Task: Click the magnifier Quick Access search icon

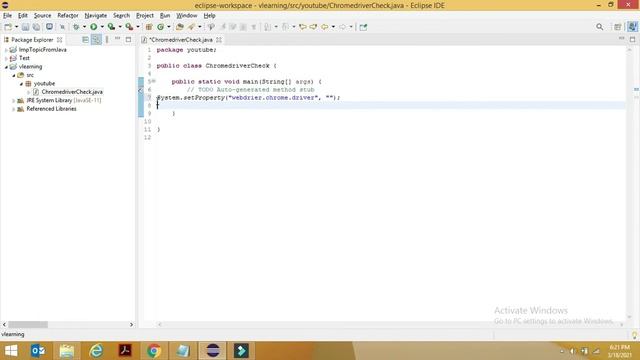Action: click(599, 27)
